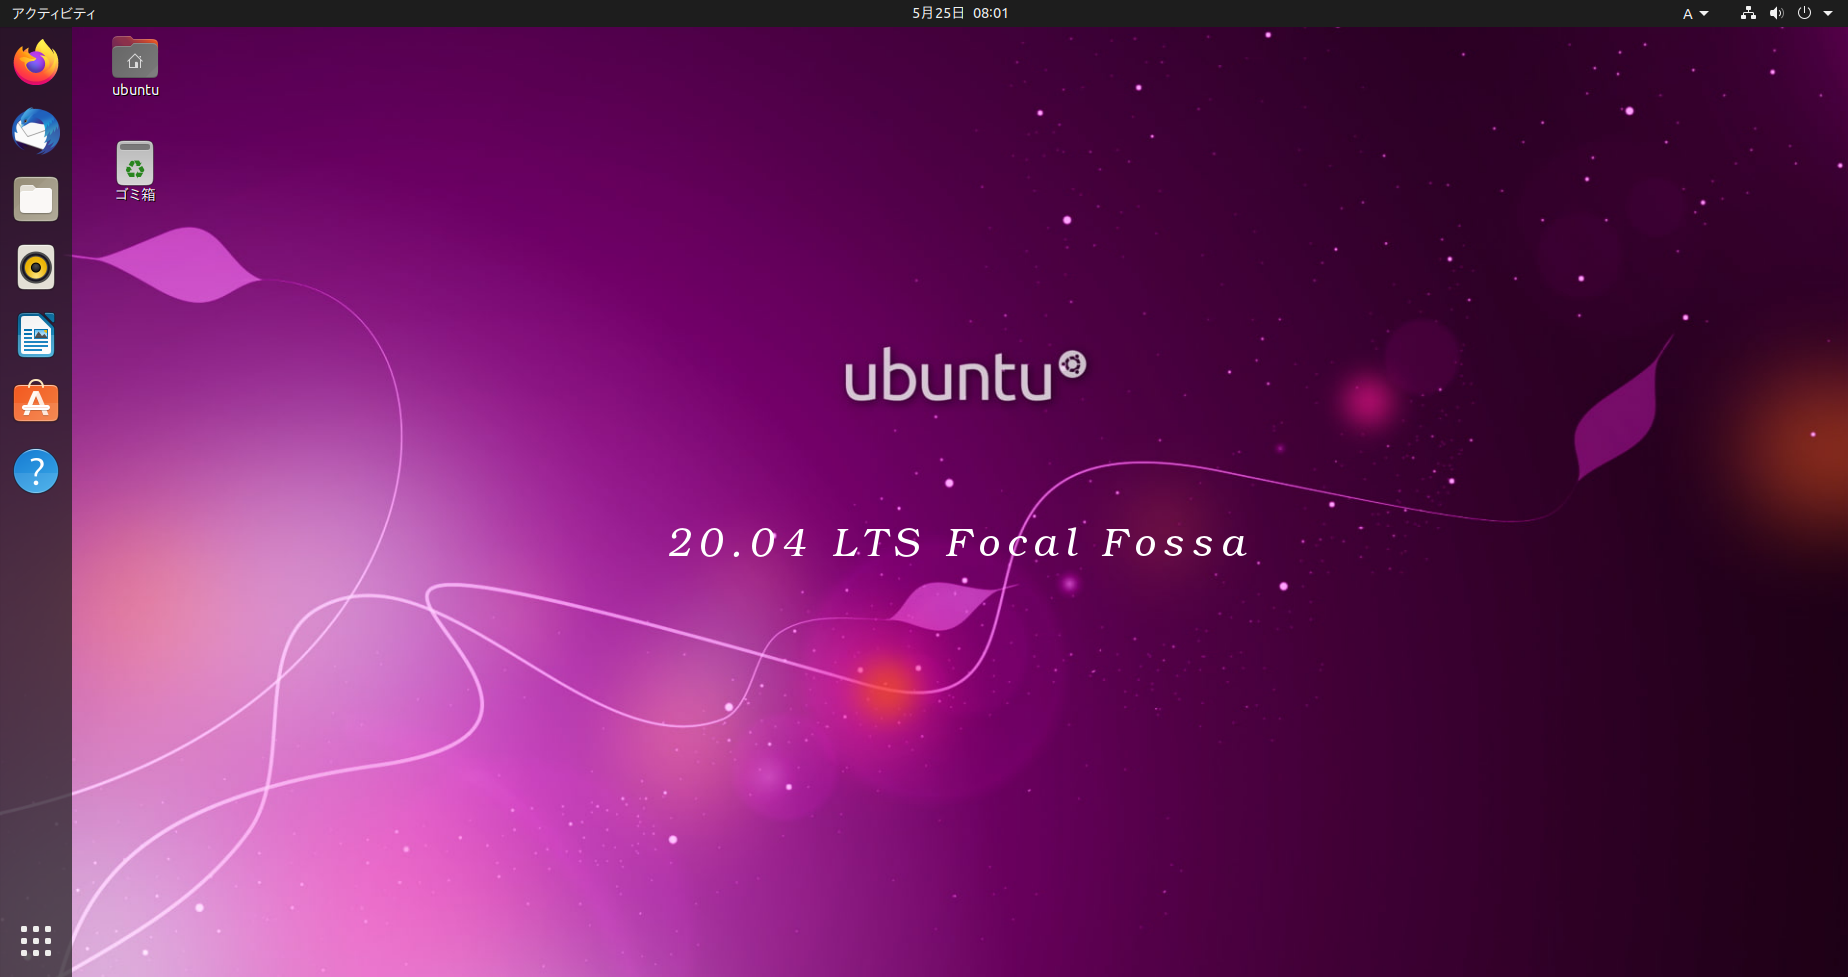Show applications grid

36,941
